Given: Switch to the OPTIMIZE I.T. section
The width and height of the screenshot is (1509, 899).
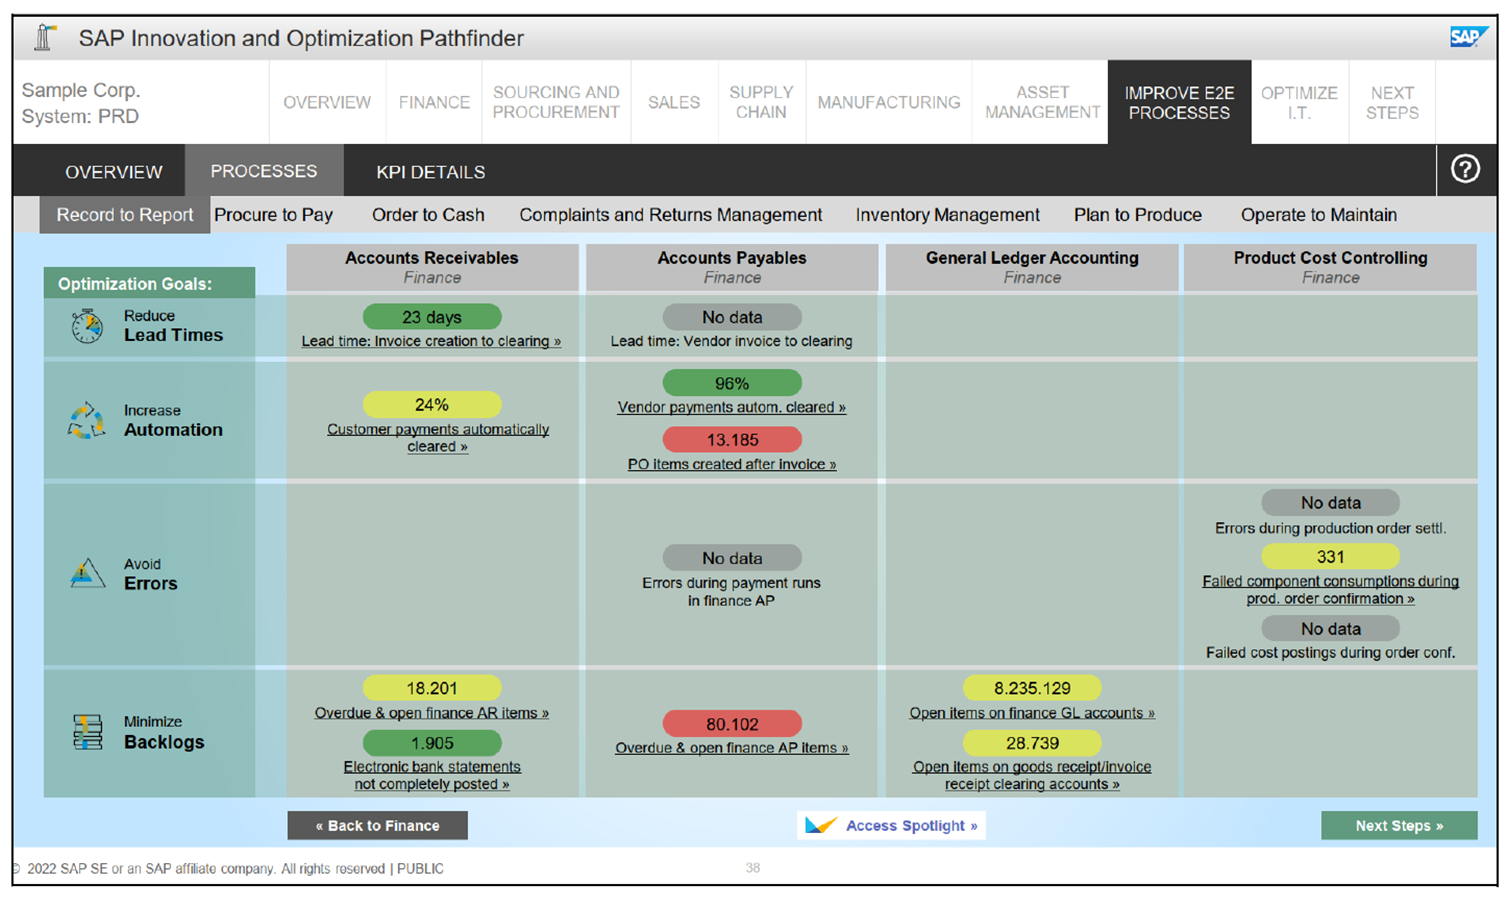Looking at the screenshot, I should (x=1299, y=102).
